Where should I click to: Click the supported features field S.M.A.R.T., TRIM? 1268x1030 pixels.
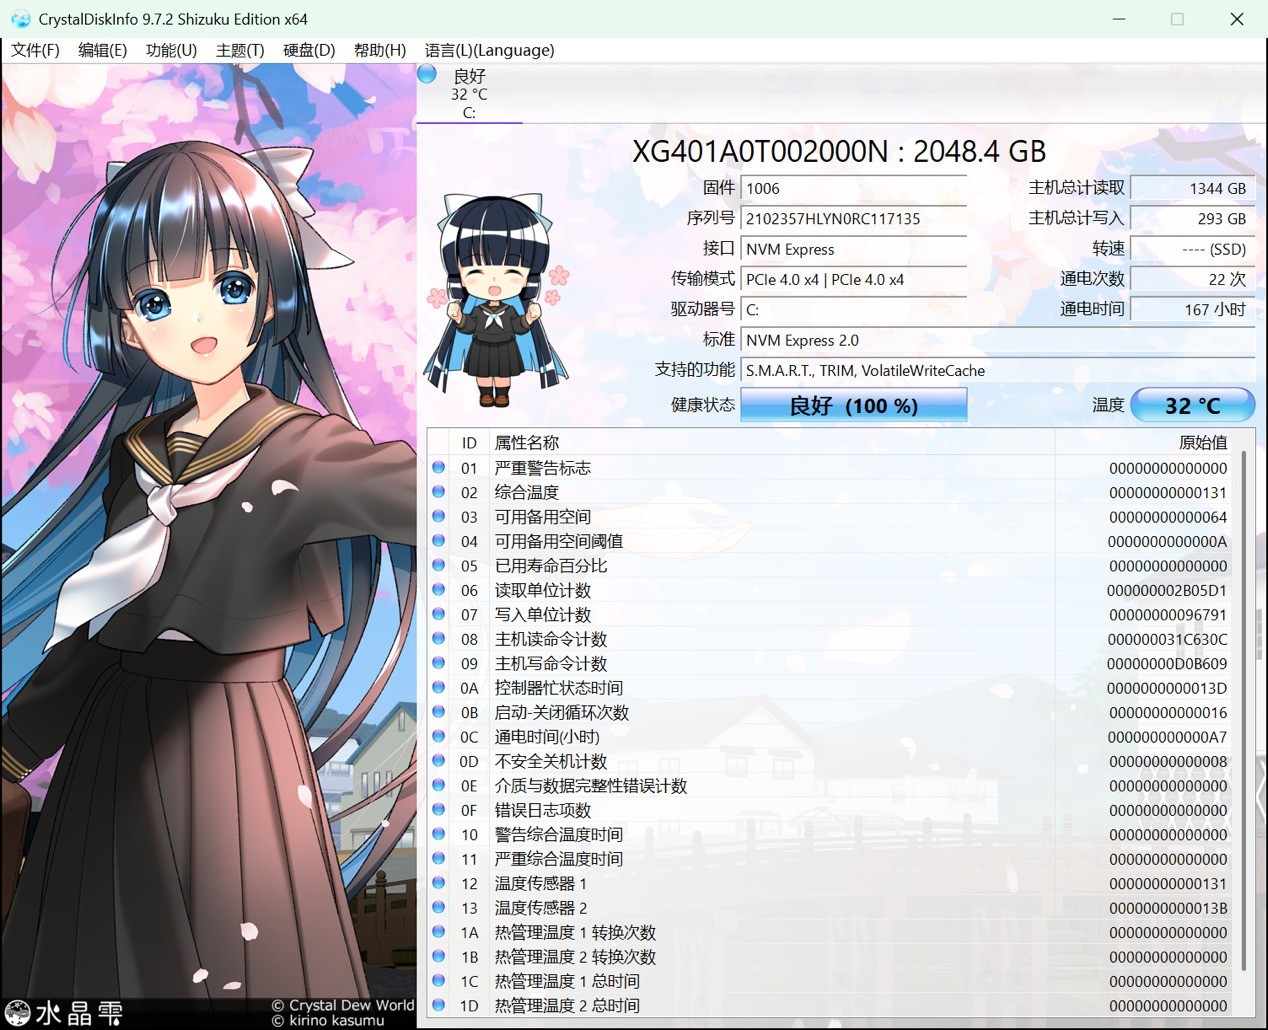point(998,370)
